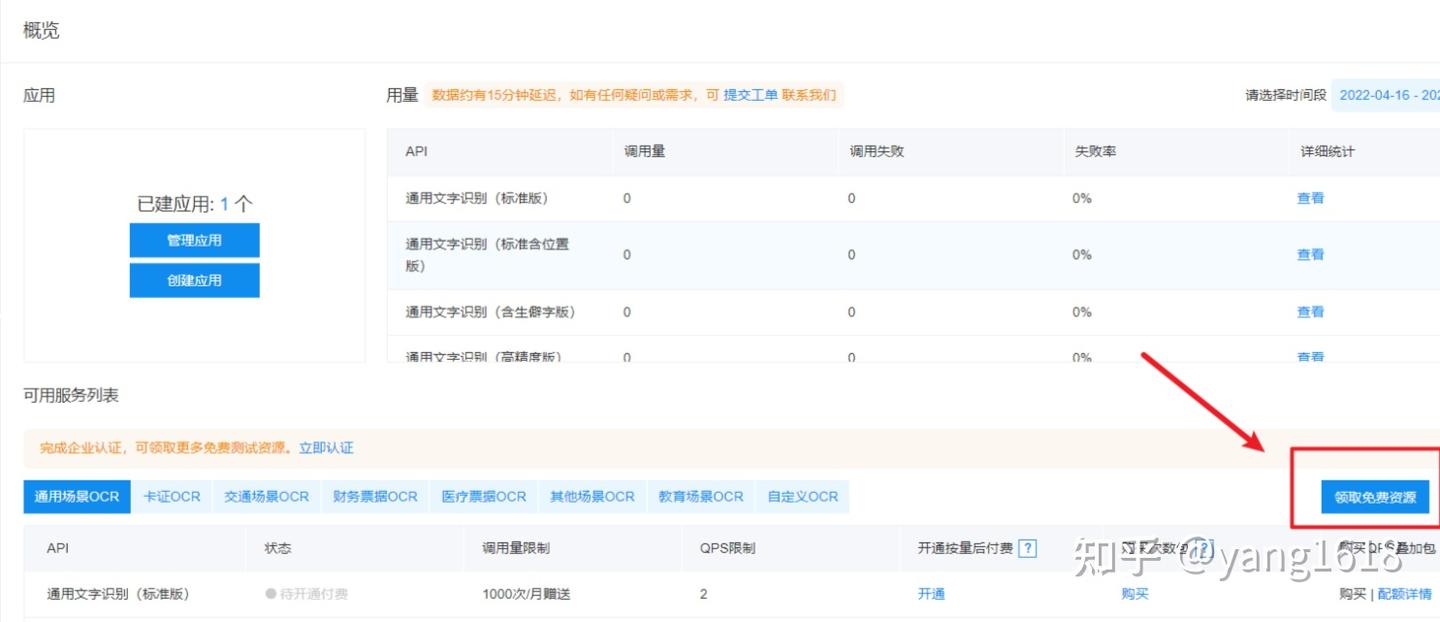Click the purchase count package help icon
The image size is (1440, 622).
point(1205,548)
